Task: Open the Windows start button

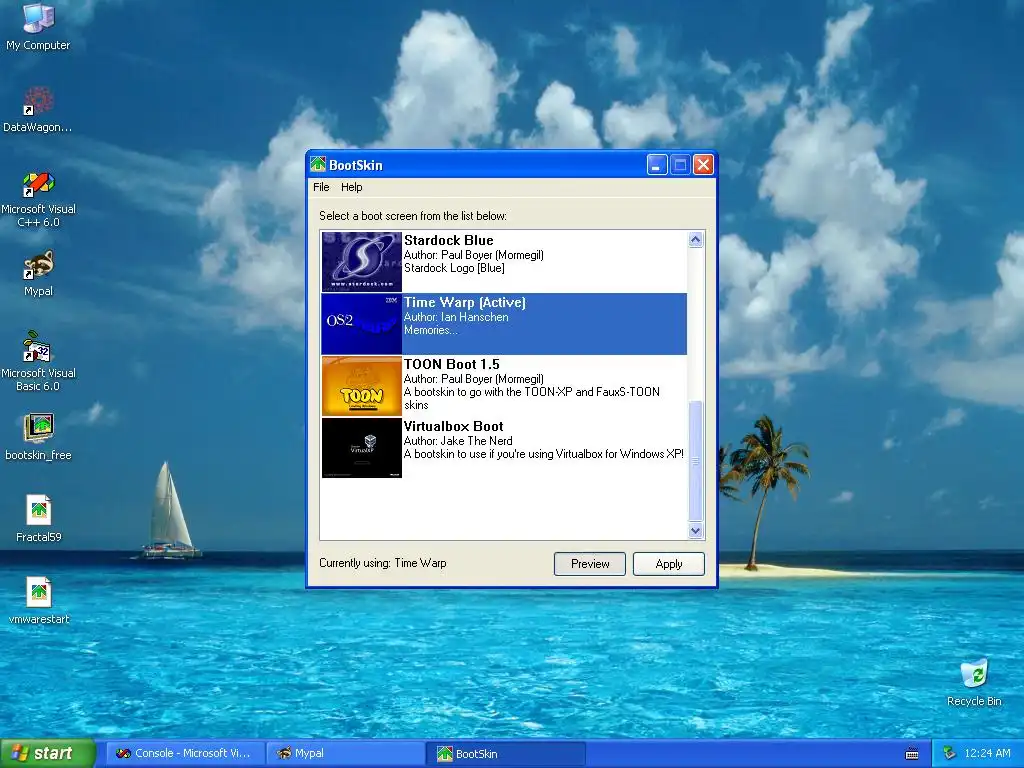Action: tap(48, 753)
